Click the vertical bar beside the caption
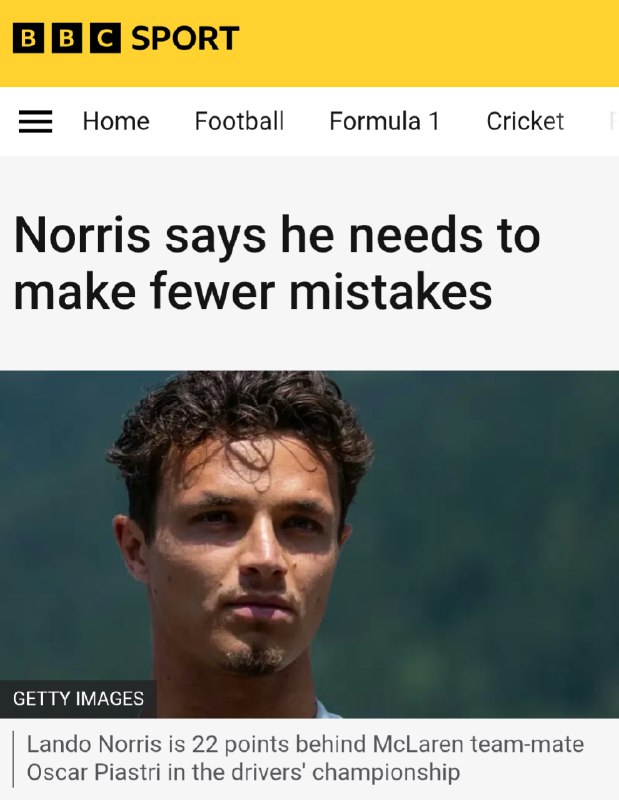 [13, 759]
